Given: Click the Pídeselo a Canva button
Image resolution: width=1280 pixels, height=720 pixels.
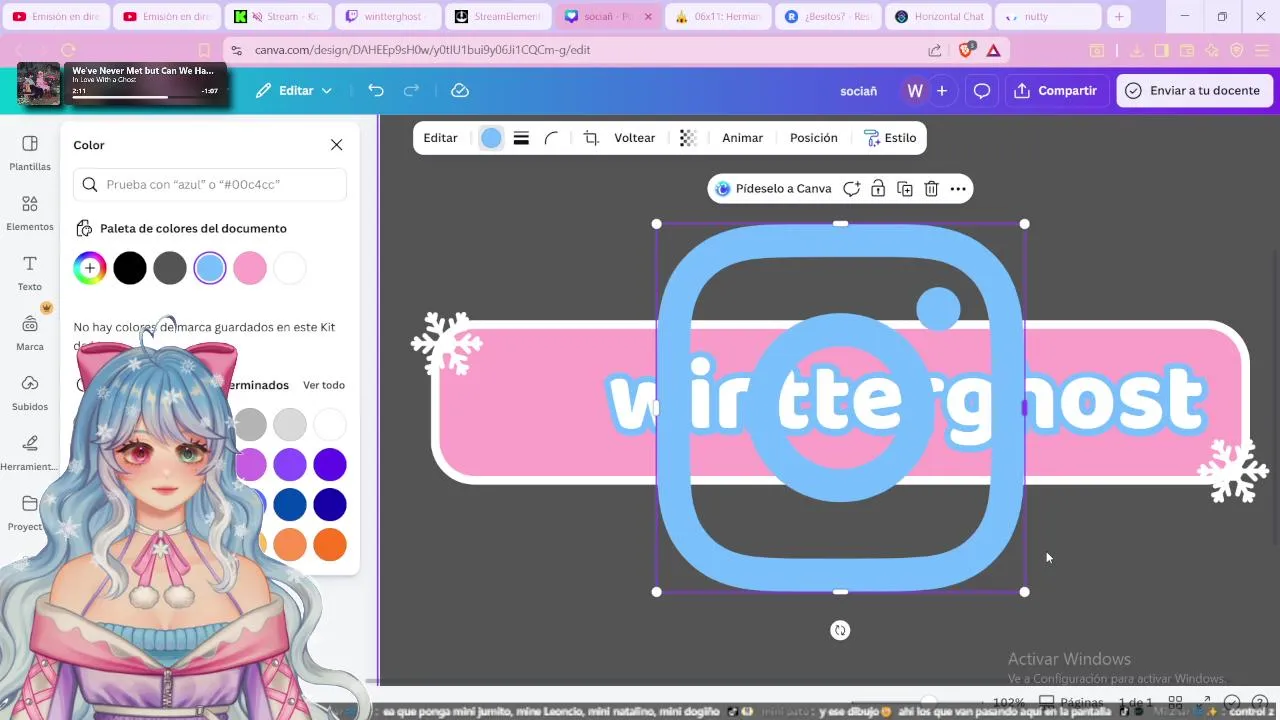Looking at the screenshot, I should (774, 189).
